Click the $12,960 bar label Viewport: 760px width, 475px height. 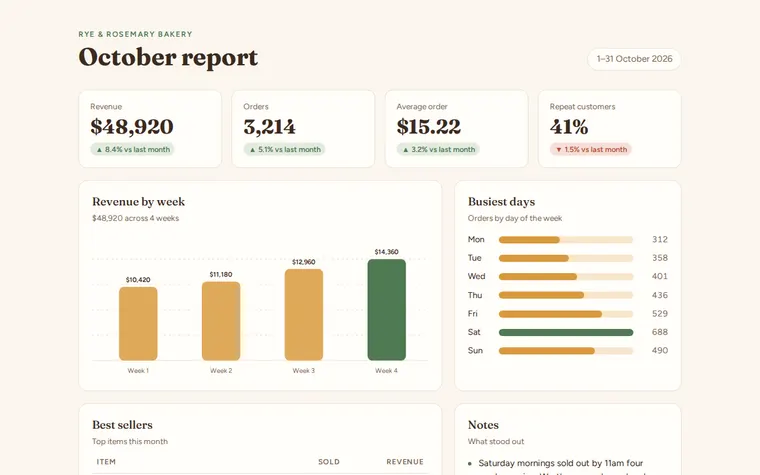pyautogui.click(x=304, y=262)
